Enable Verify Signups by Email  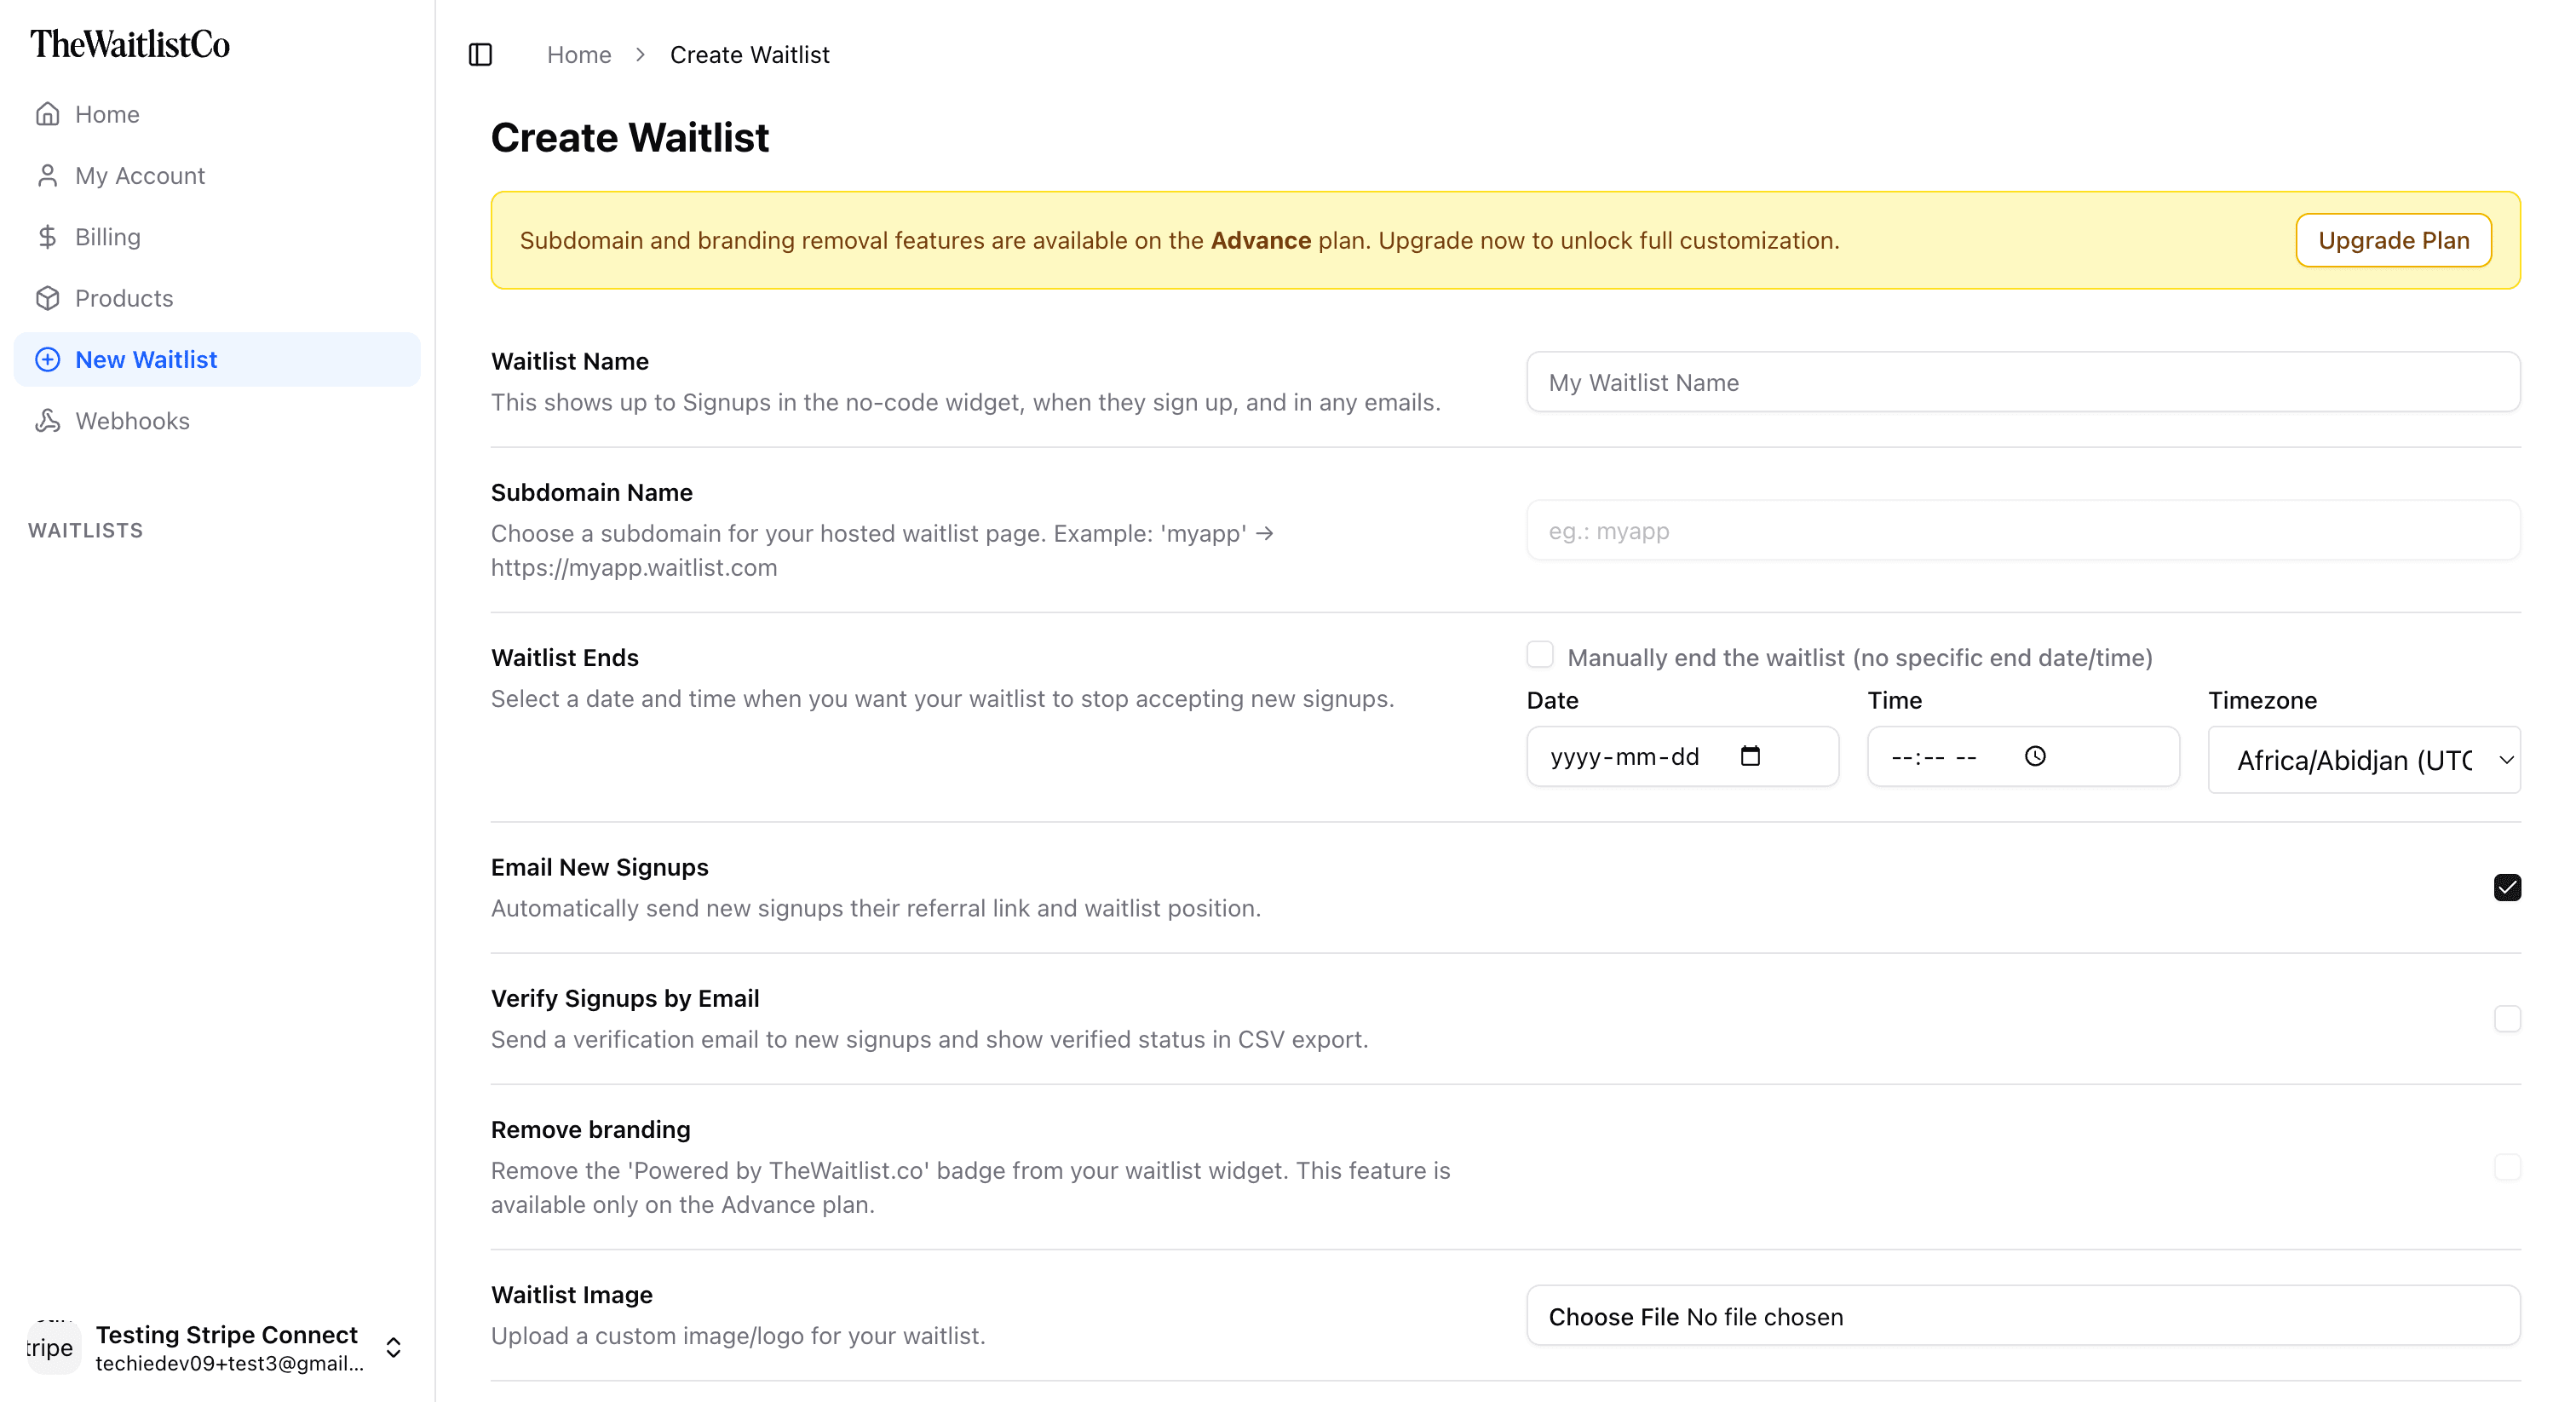[2506, 1019]
